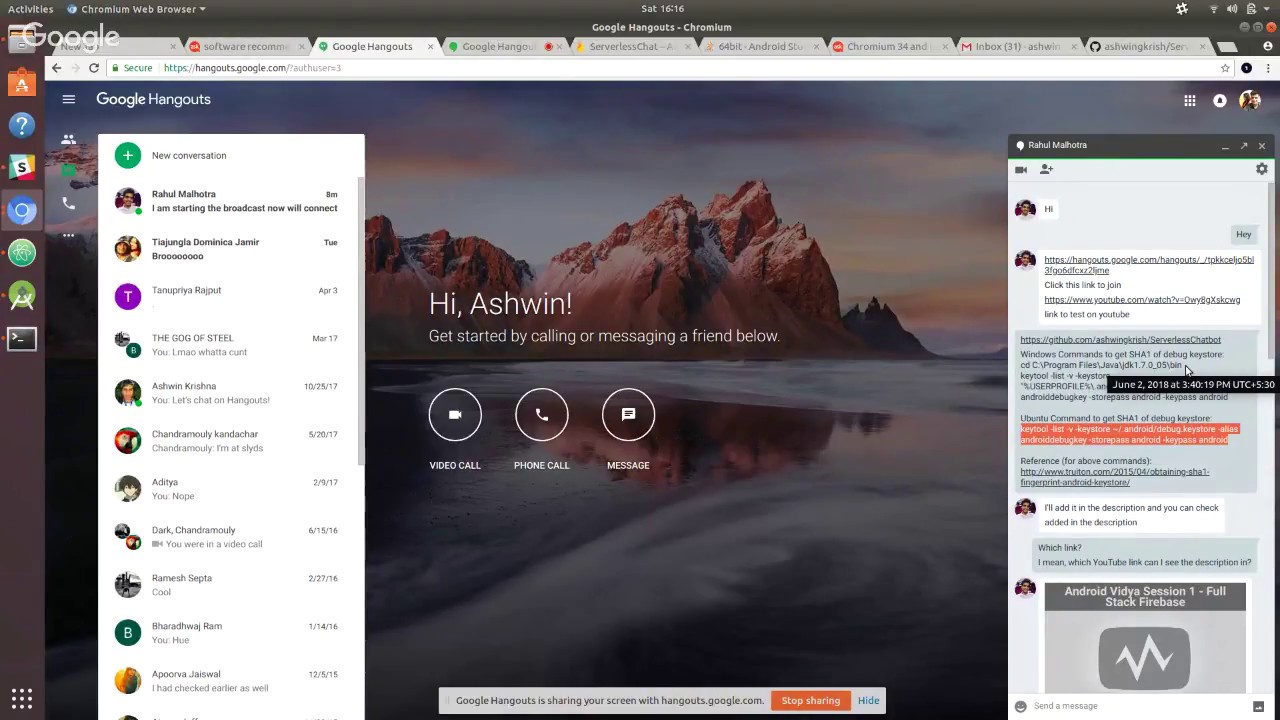Open the More options dots in sidebar

68,235
